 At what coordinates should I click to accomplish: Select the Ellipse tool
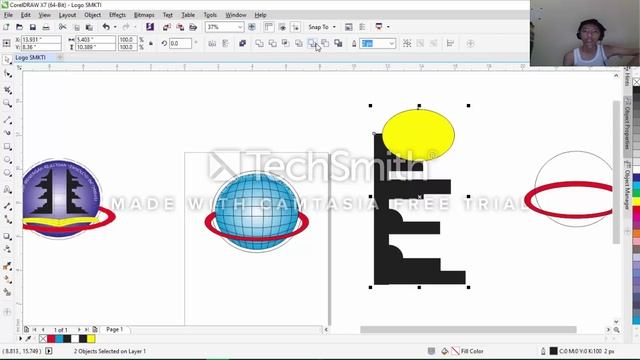(x=7, y=160)
